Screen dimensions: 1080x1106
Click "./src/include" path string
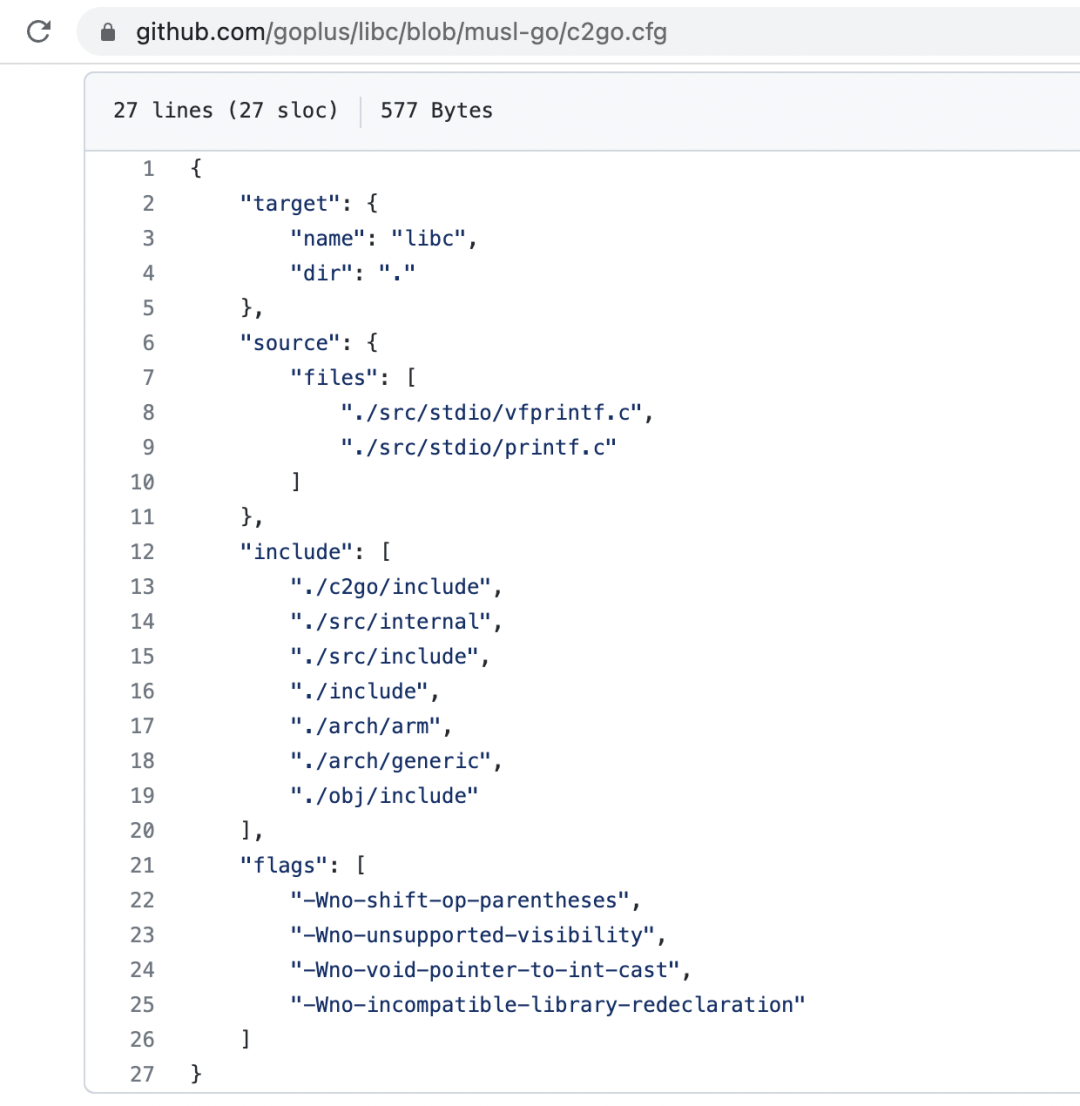pos(384,656)
